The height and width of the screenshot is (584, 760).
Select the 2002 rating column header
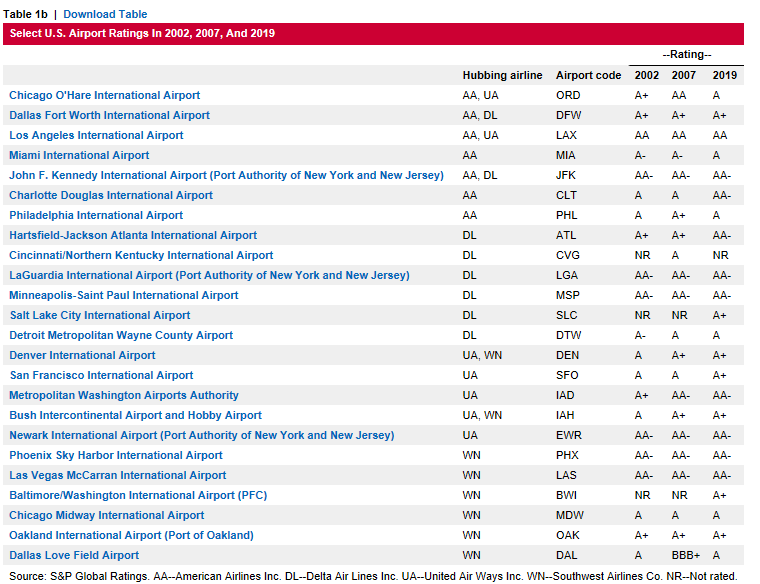(647, 75)
